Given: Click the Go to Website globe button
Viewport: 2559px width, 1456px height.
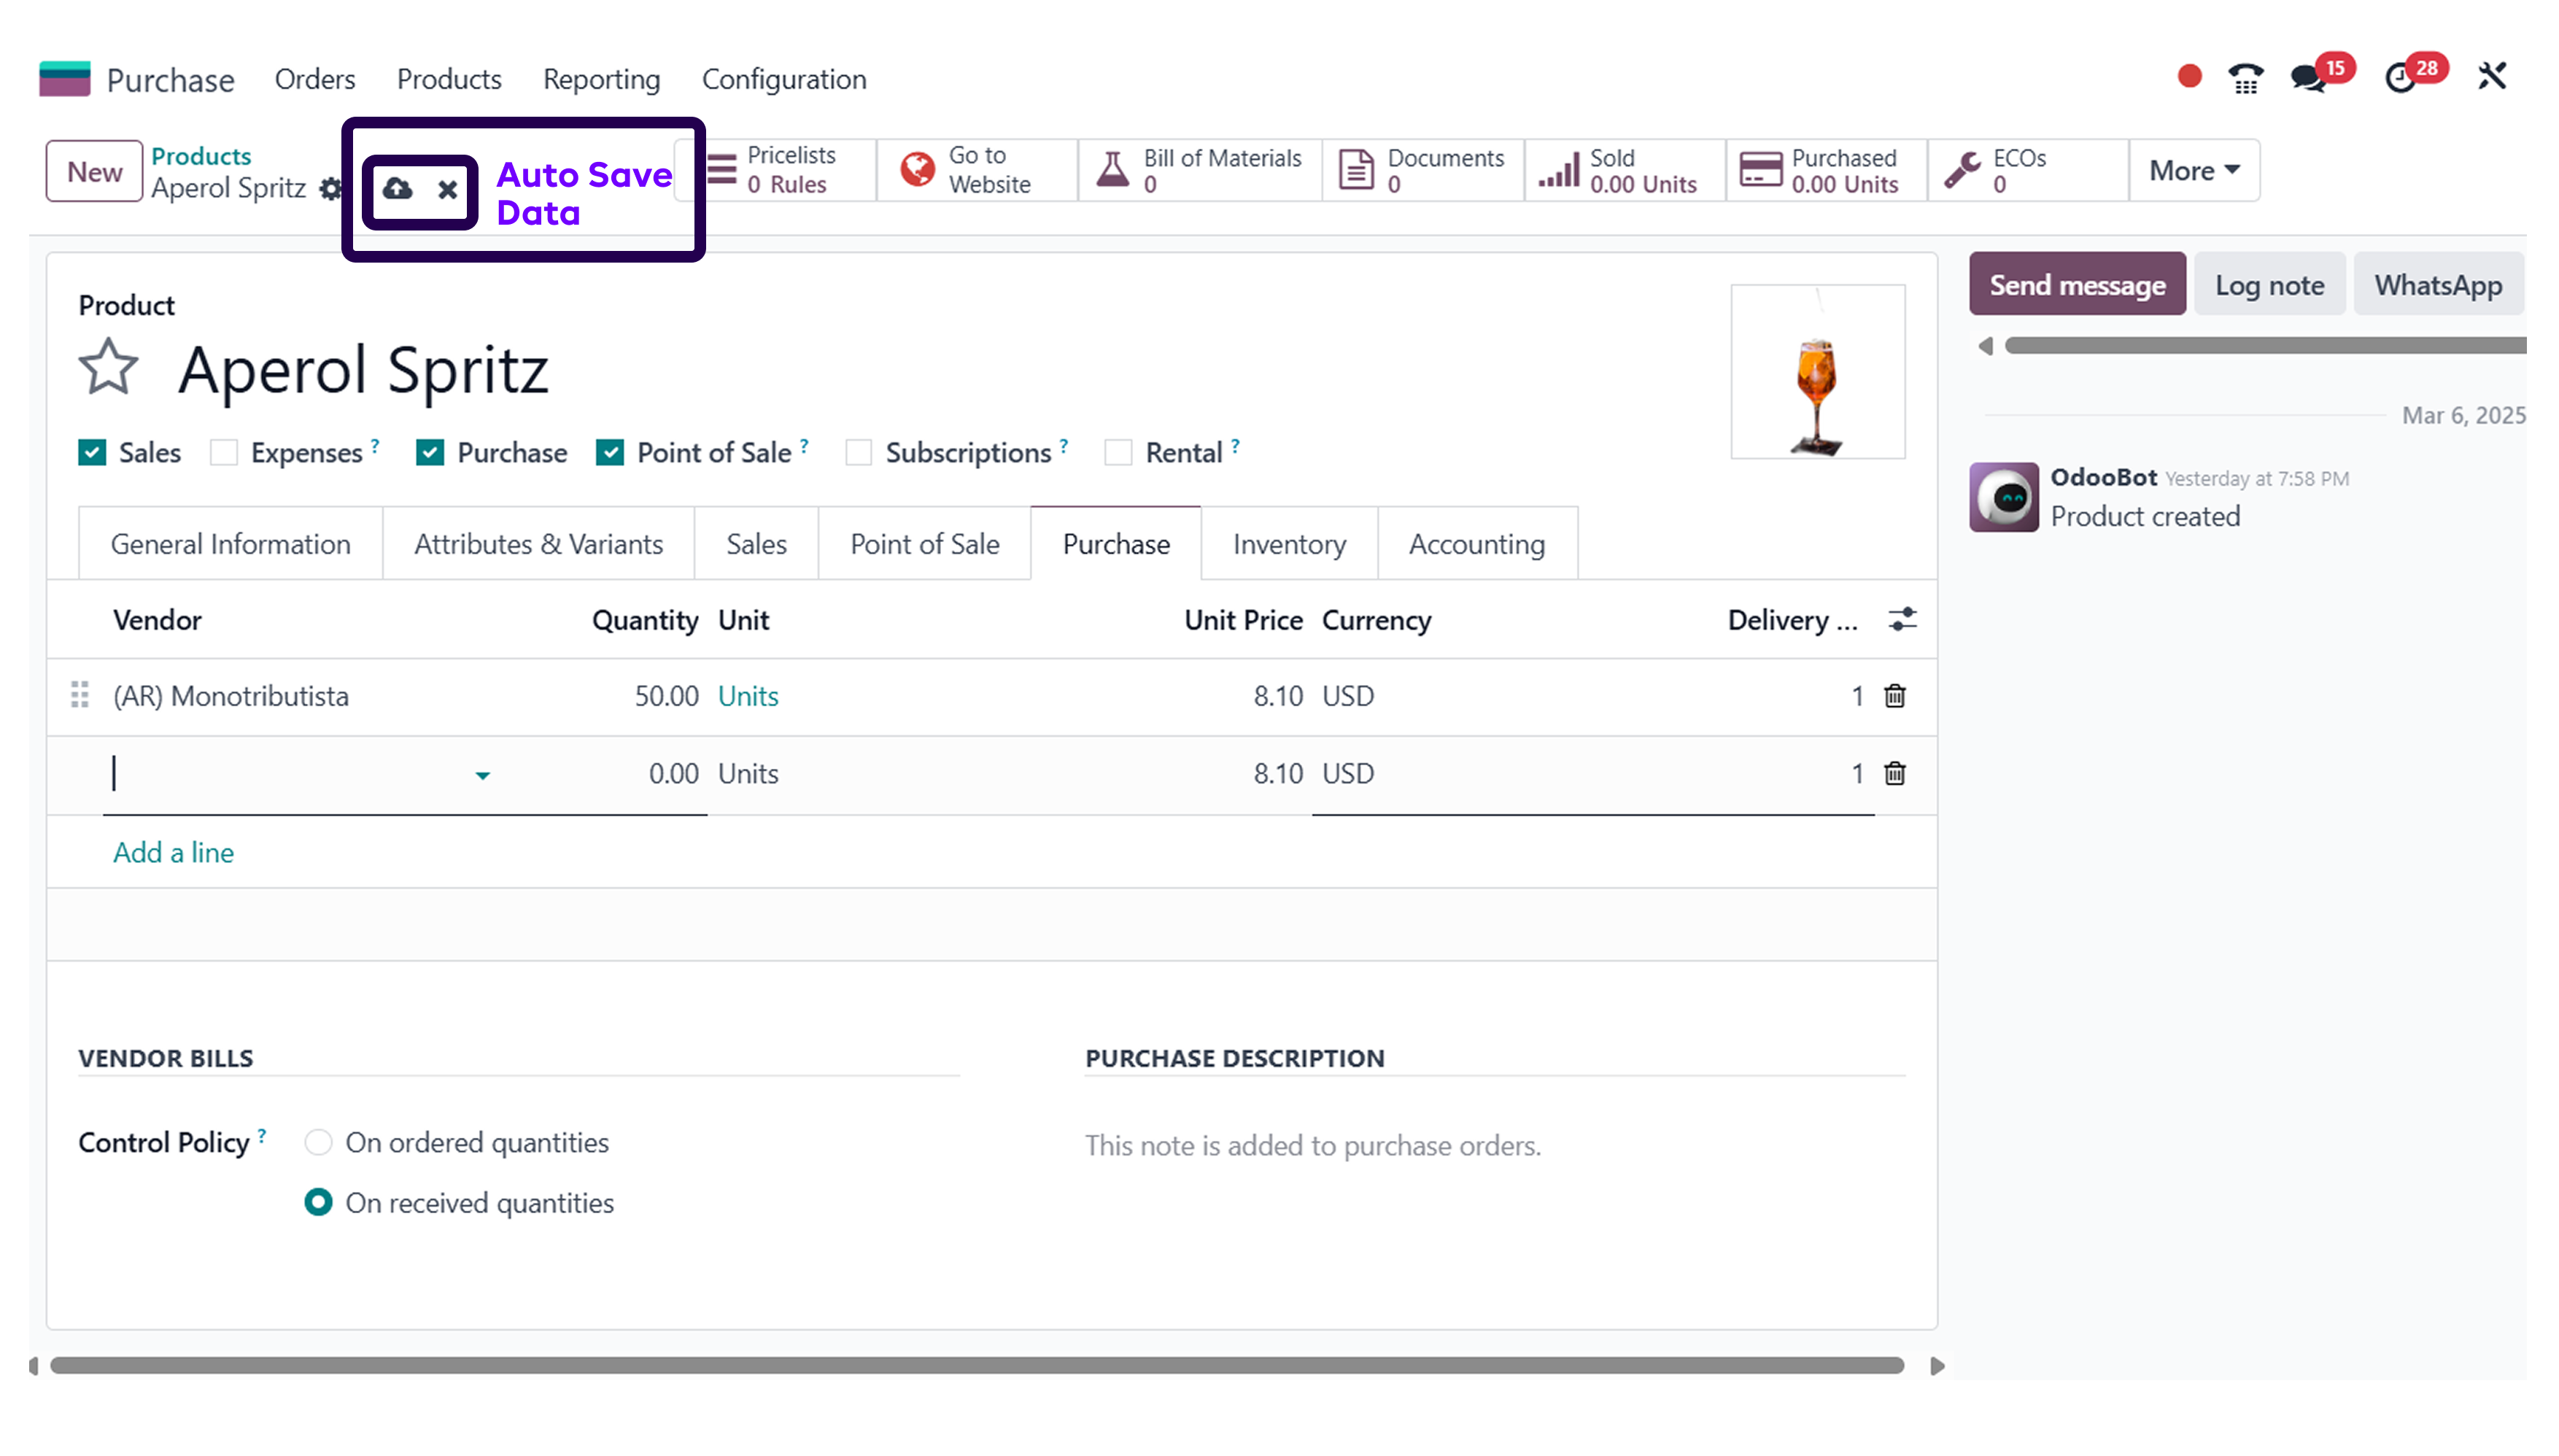Looking at the screenshot, I should (977, 170).
